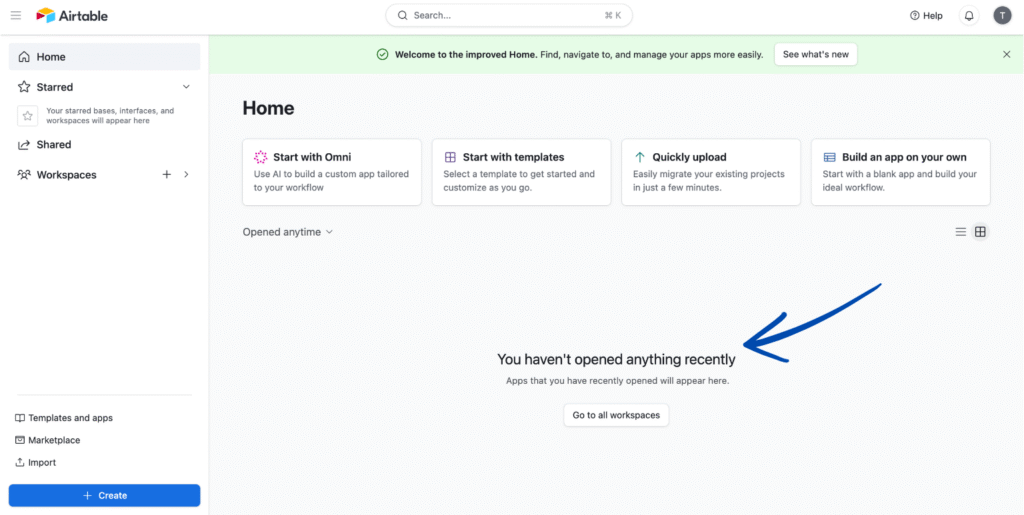Screen dimensions: 1024x515
Task: Dismiss the welcome banner
Action: [x=1006, y=54]
